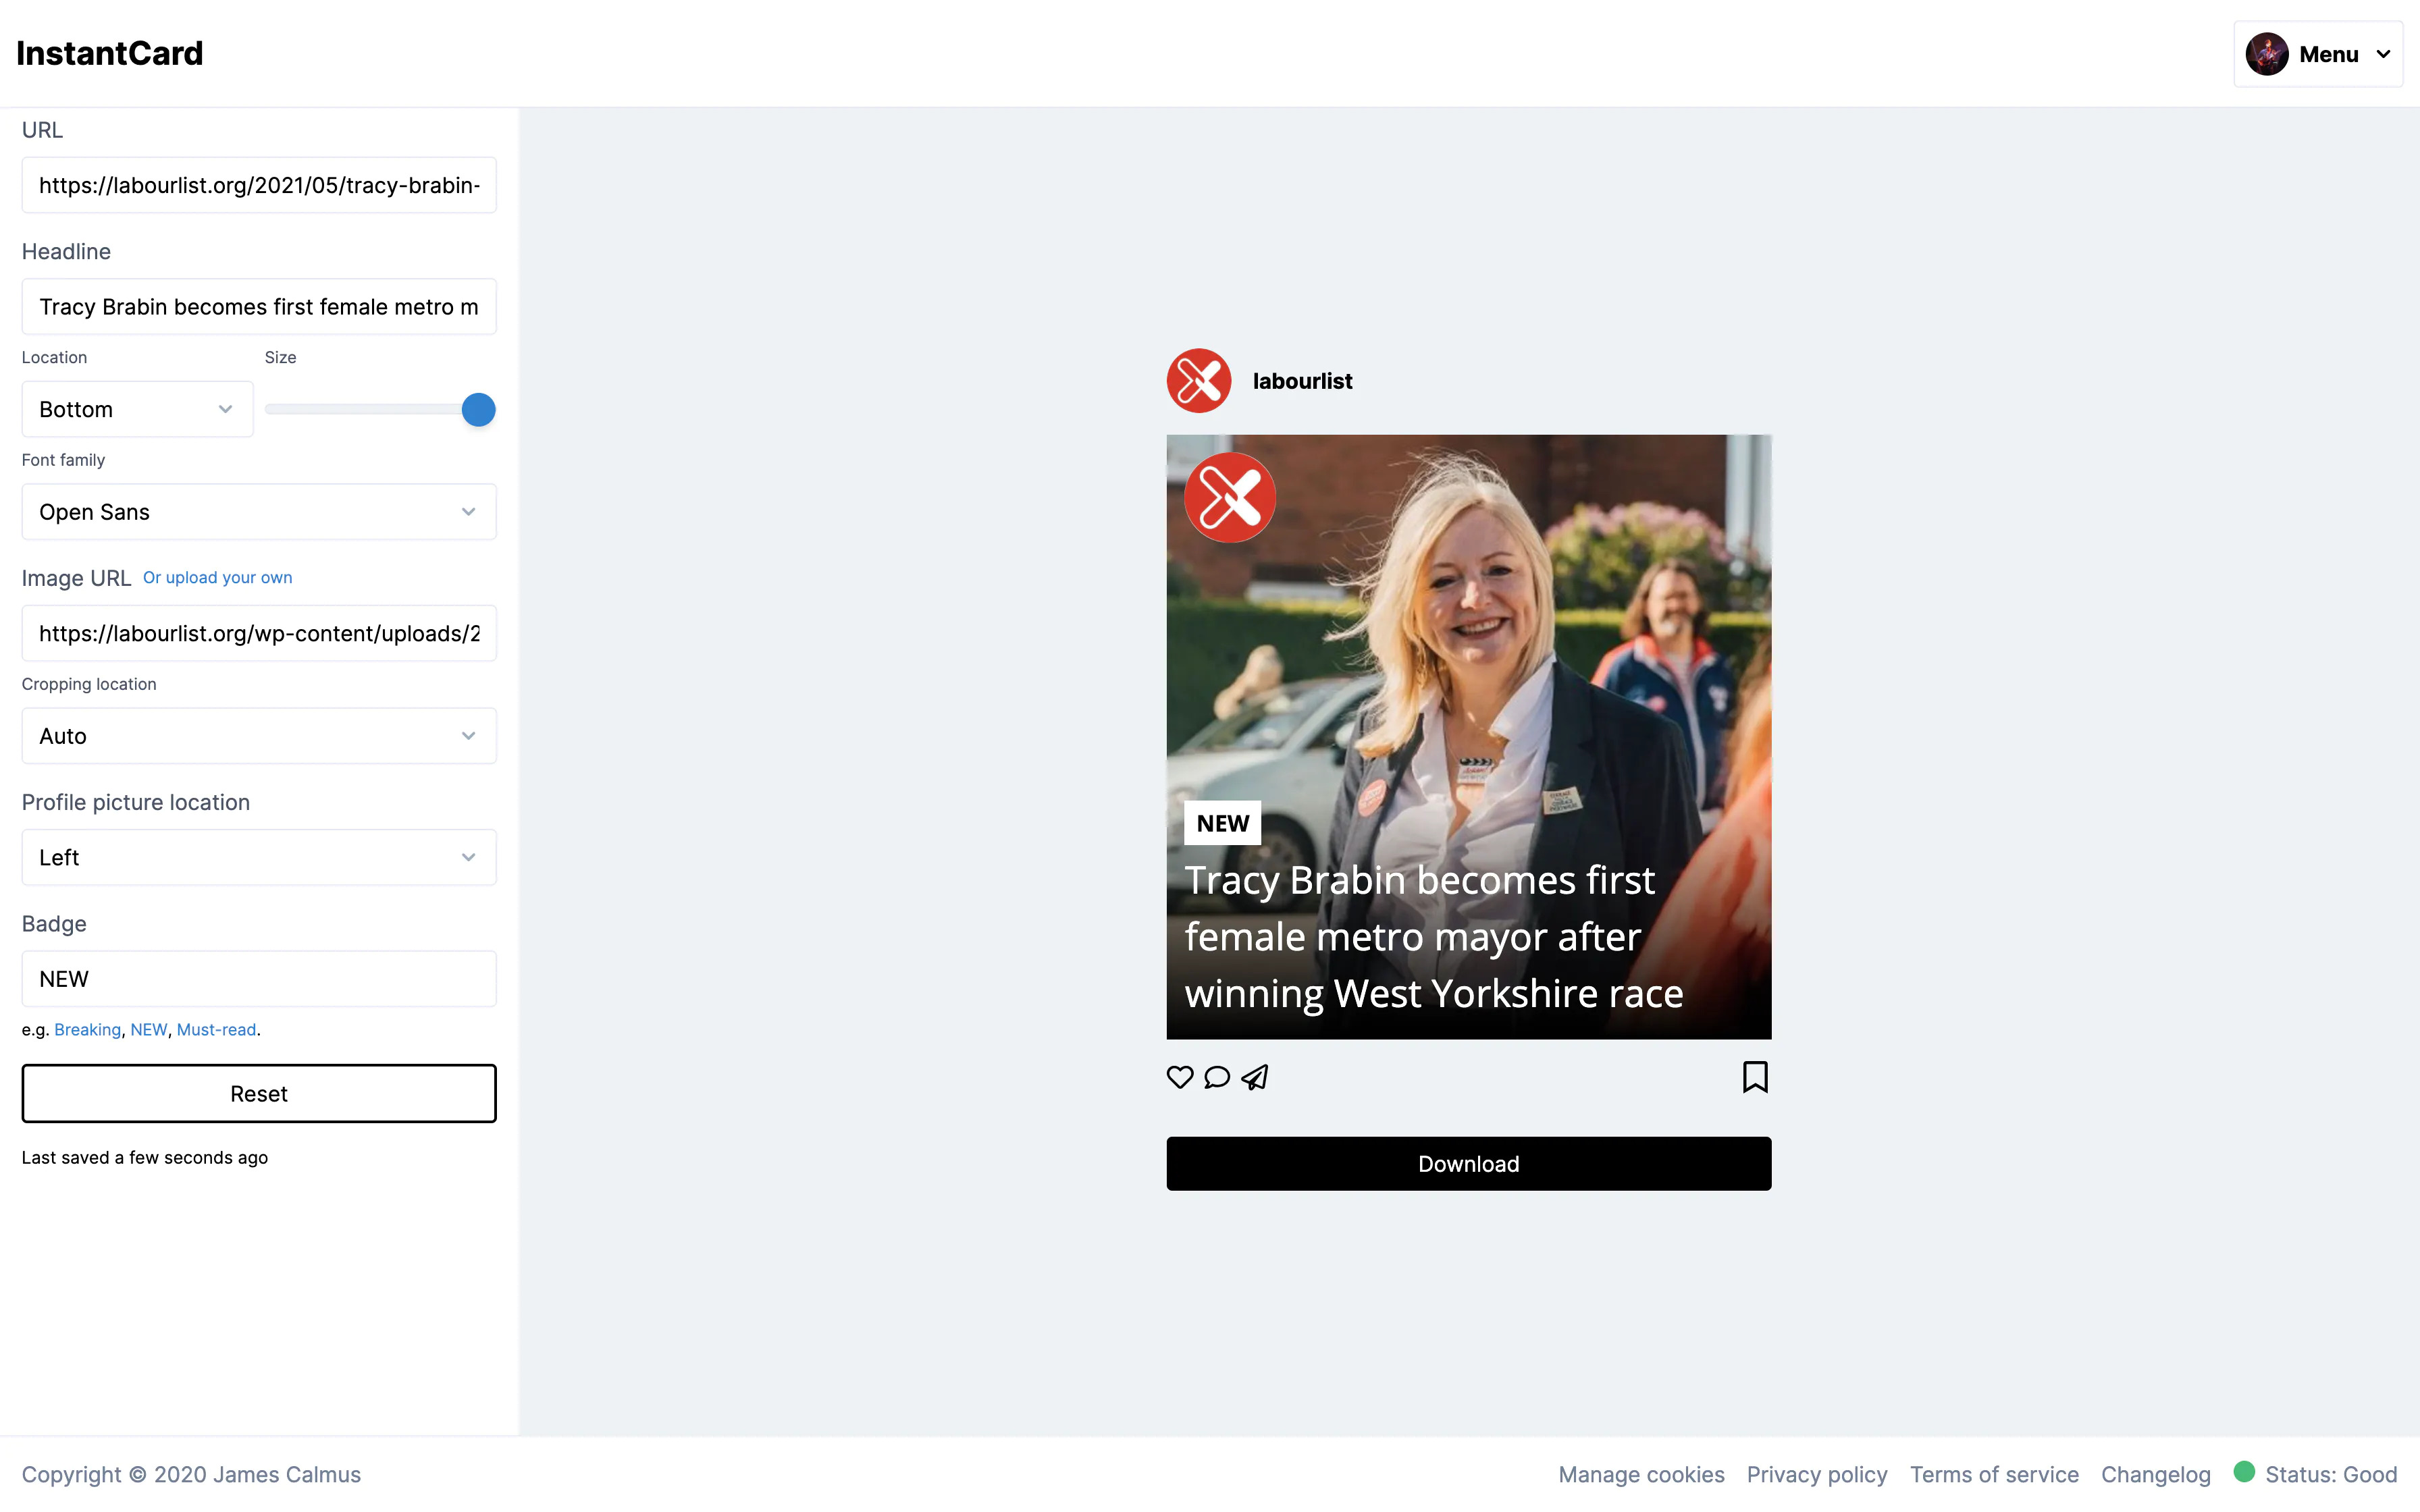The width and height of the screenshot is (2420, 1512).
Task: Click the user avatar in the Menu button
Action: point(2267,54)
